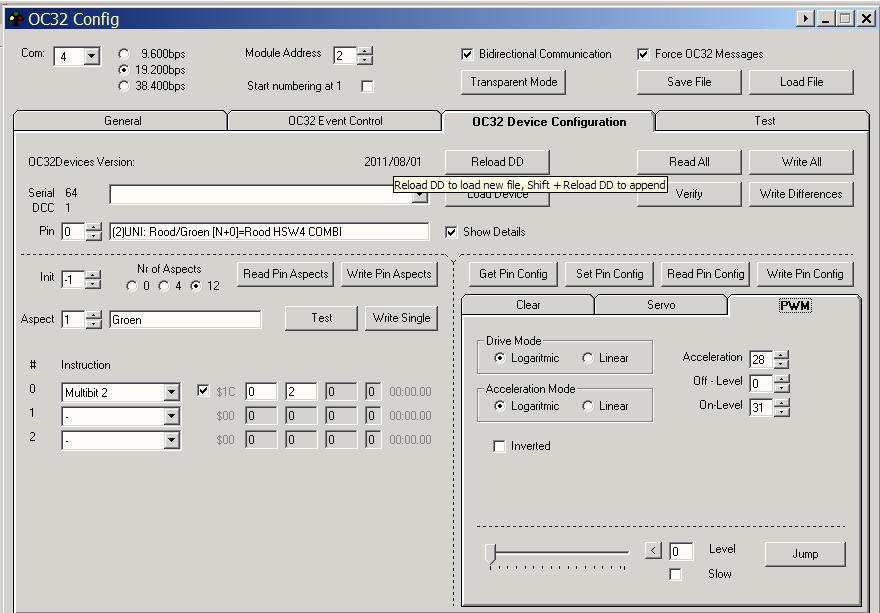
Task: Click the Write Pin Aspects button
Action: click(x=388, y=274)
